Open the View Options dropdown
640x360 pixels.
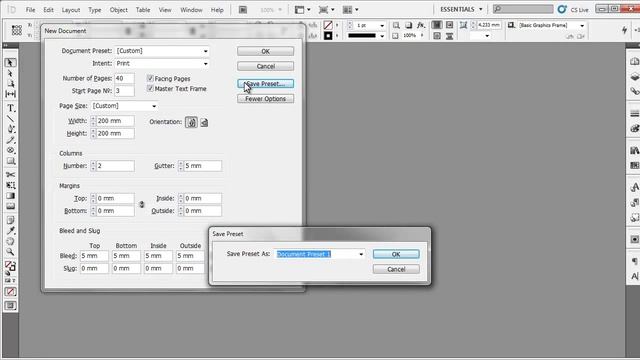point(302,9)
